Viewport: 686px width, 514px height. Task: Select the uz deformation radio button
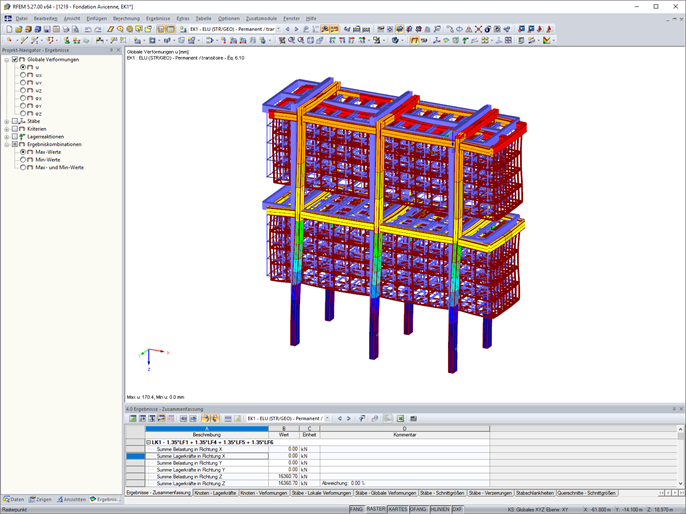23,90
